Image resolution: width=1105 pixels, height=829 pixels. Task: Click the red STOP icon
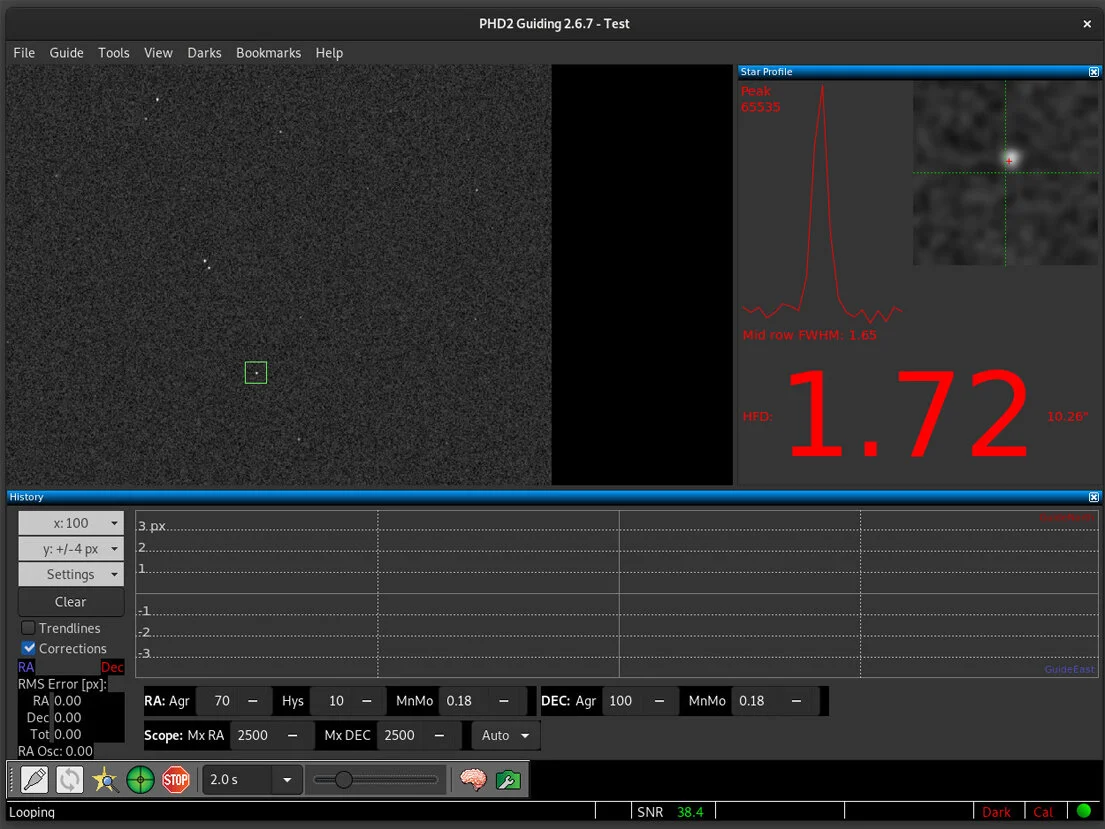point(175,780)
